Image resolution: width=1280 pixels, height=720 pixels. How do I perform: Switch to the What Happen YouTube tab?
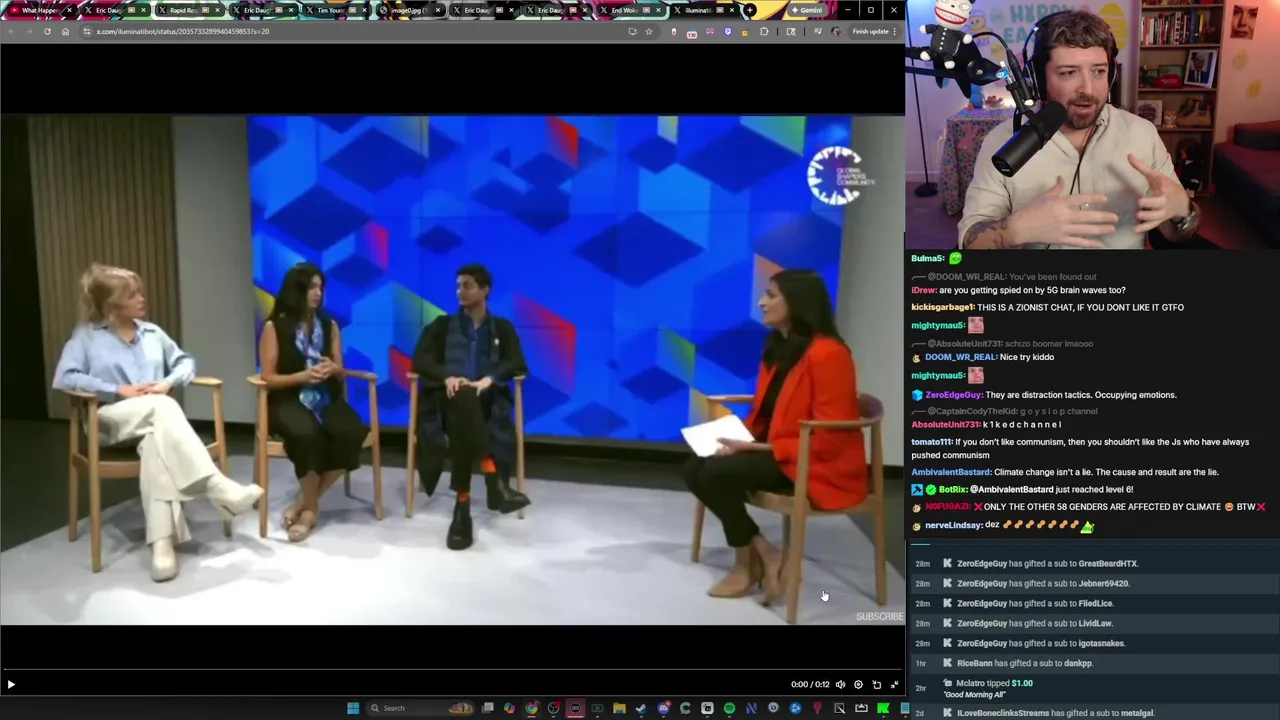(40, 10)
